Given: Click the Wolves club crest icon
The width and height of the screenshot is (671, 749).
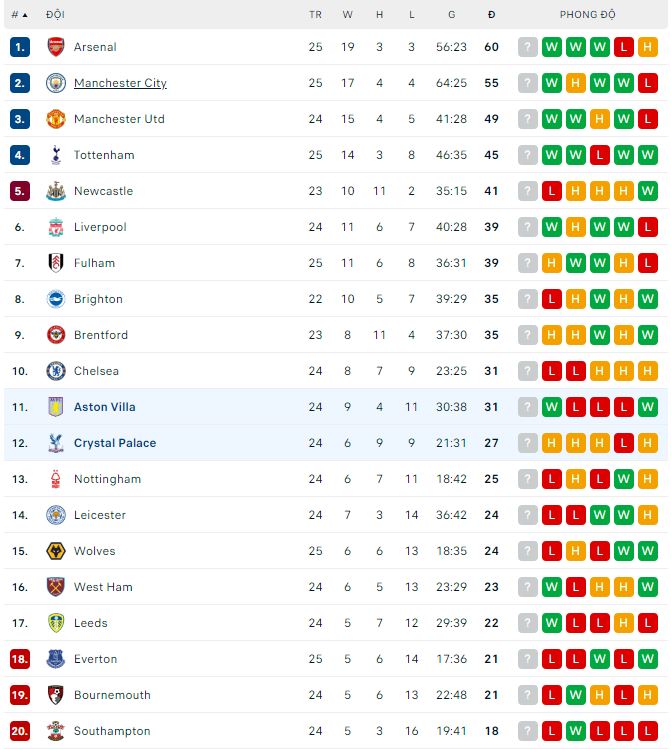Looking at the screenshot, I should tap(56, 551).
